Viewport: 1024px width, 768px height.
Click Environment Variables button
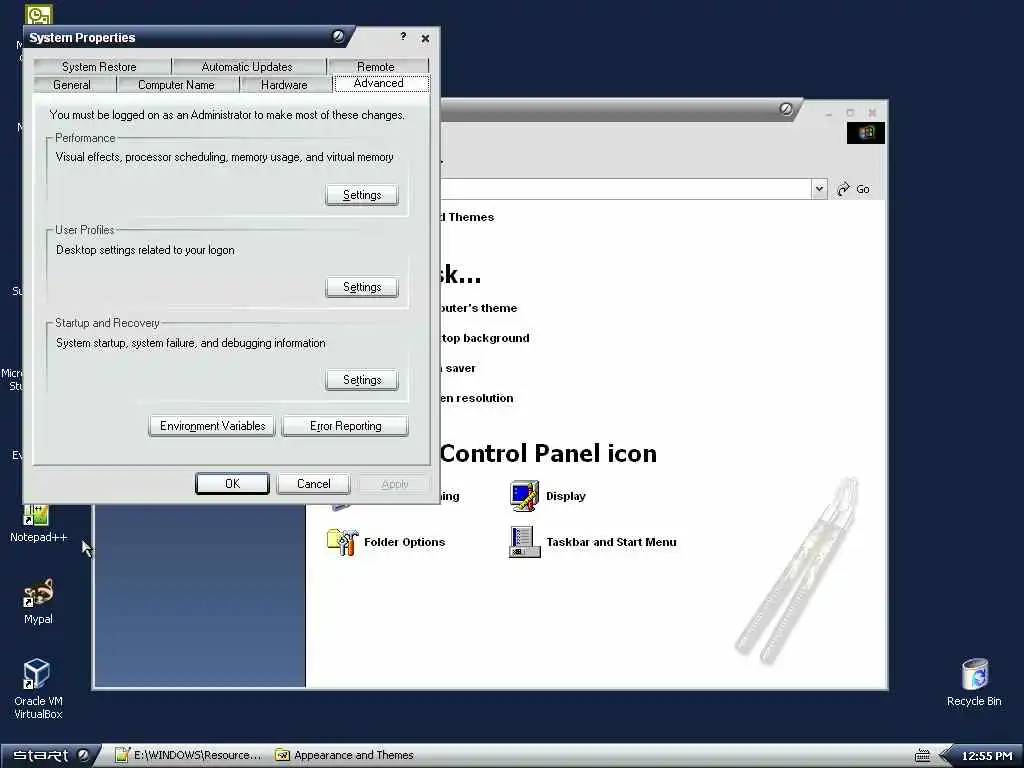click(x=212, y=426)
